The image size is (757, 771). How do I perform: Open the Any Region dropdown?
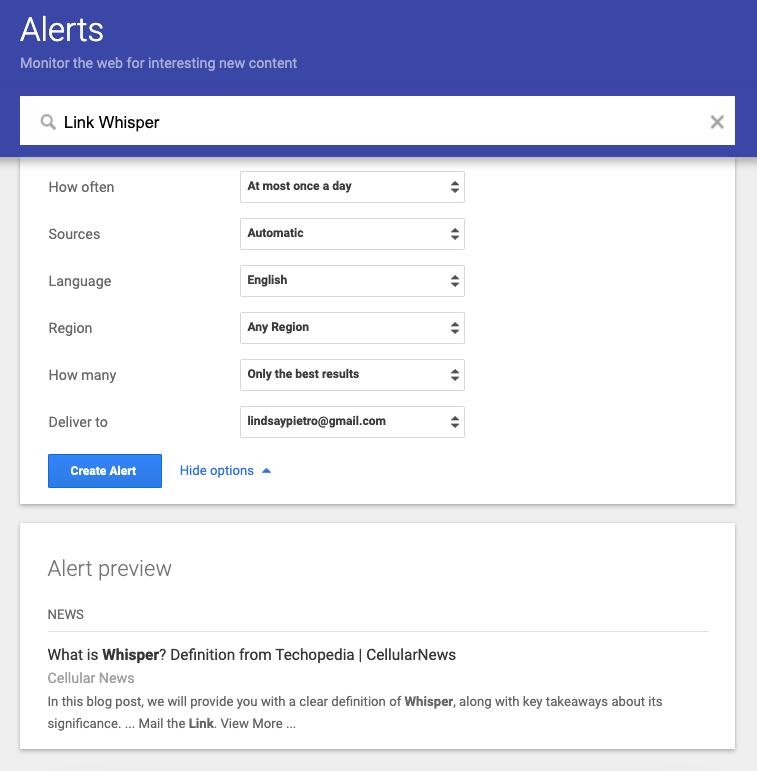coord(352,328)
